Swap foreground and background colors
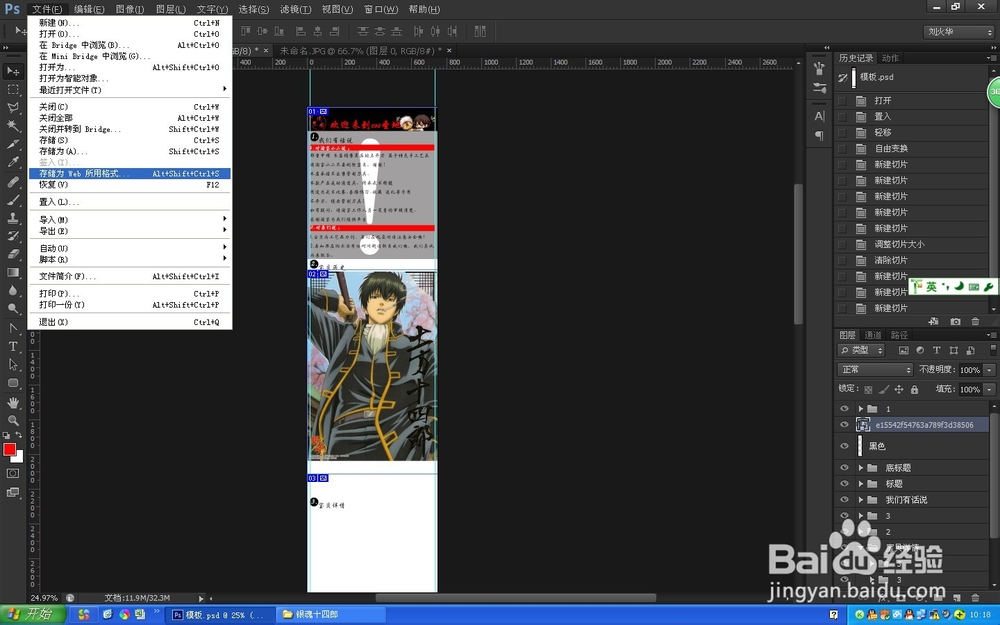The width and height of the screenshot is (1000, 625). pyautogui.click(x=19, y=435)
